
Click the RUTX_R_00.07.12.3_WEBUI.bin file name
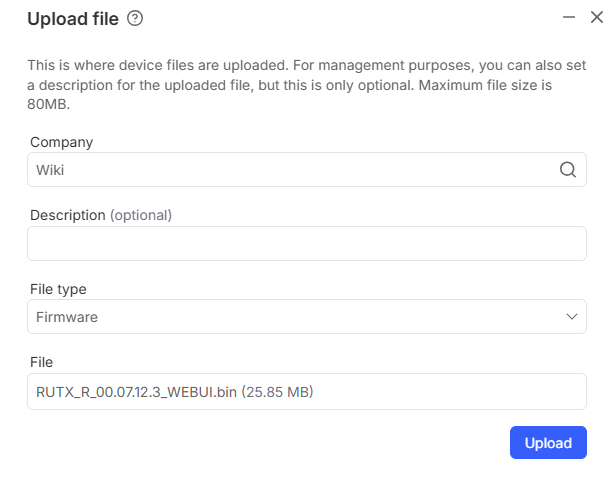point(136,391)
